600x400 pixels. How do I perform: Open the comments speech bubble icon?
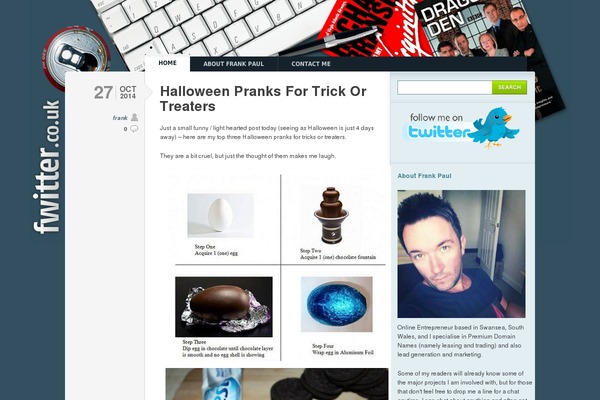coord(134,129)
